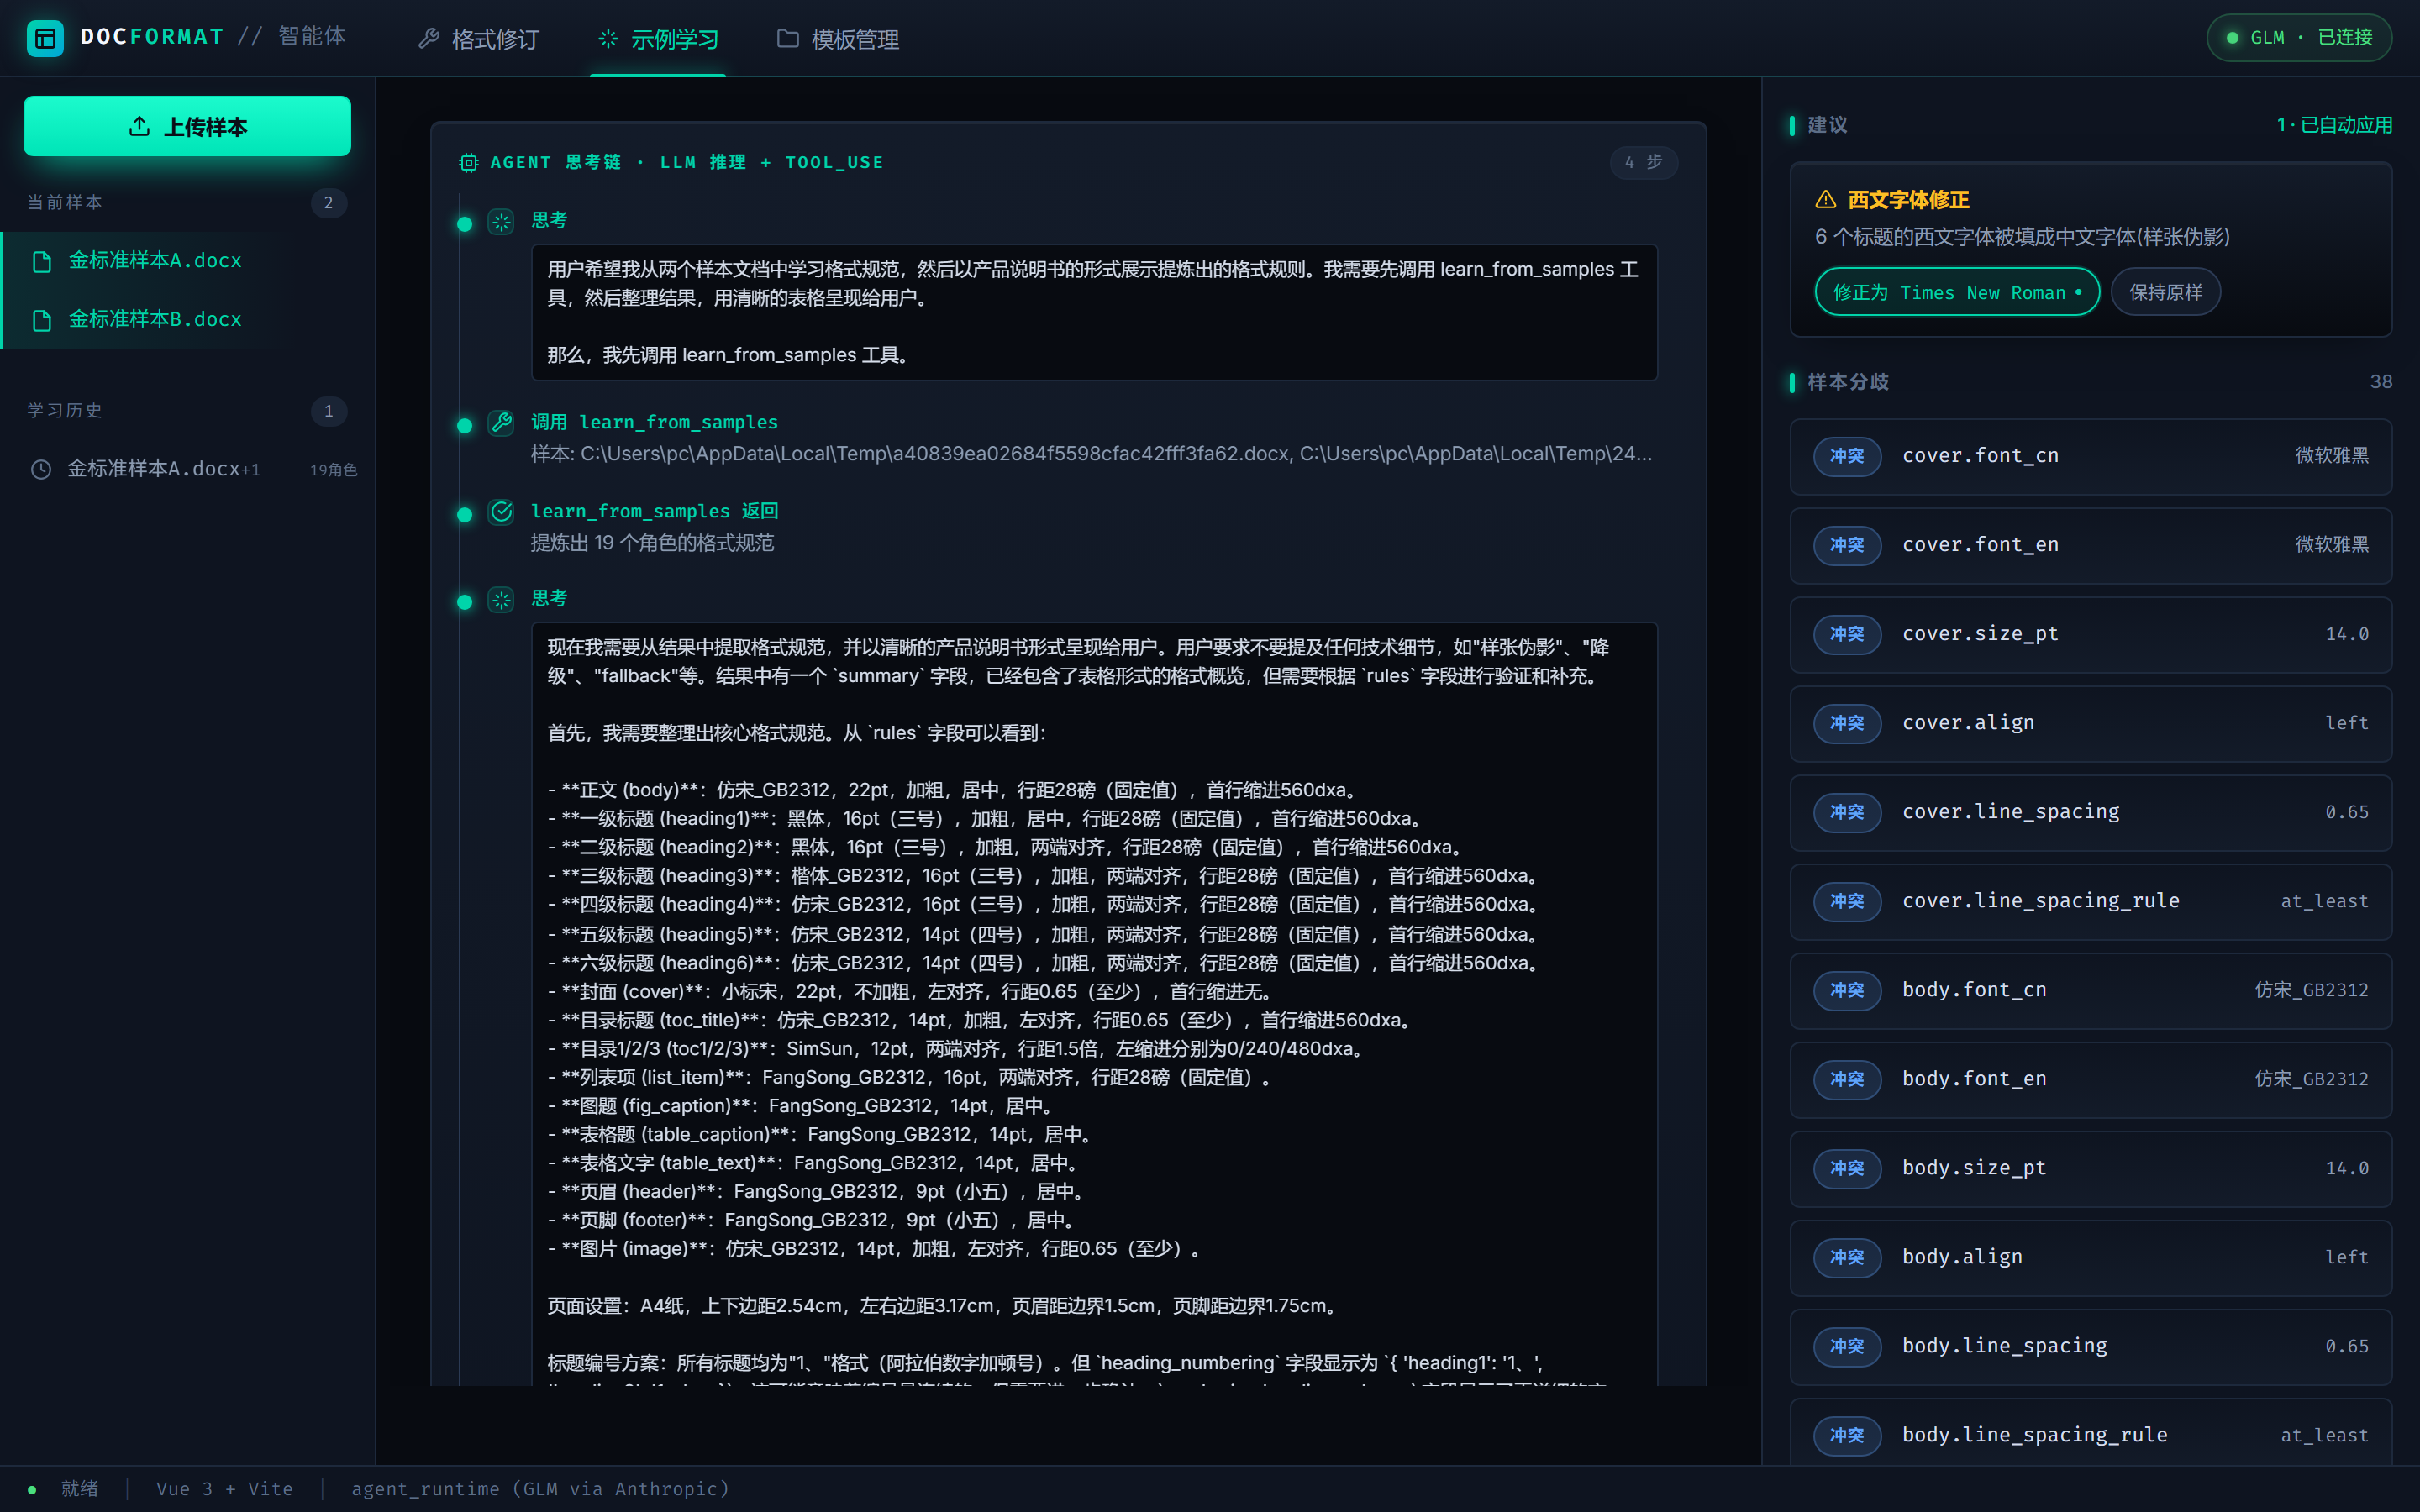Click the first 思考 step heading

tap(549, 220)
